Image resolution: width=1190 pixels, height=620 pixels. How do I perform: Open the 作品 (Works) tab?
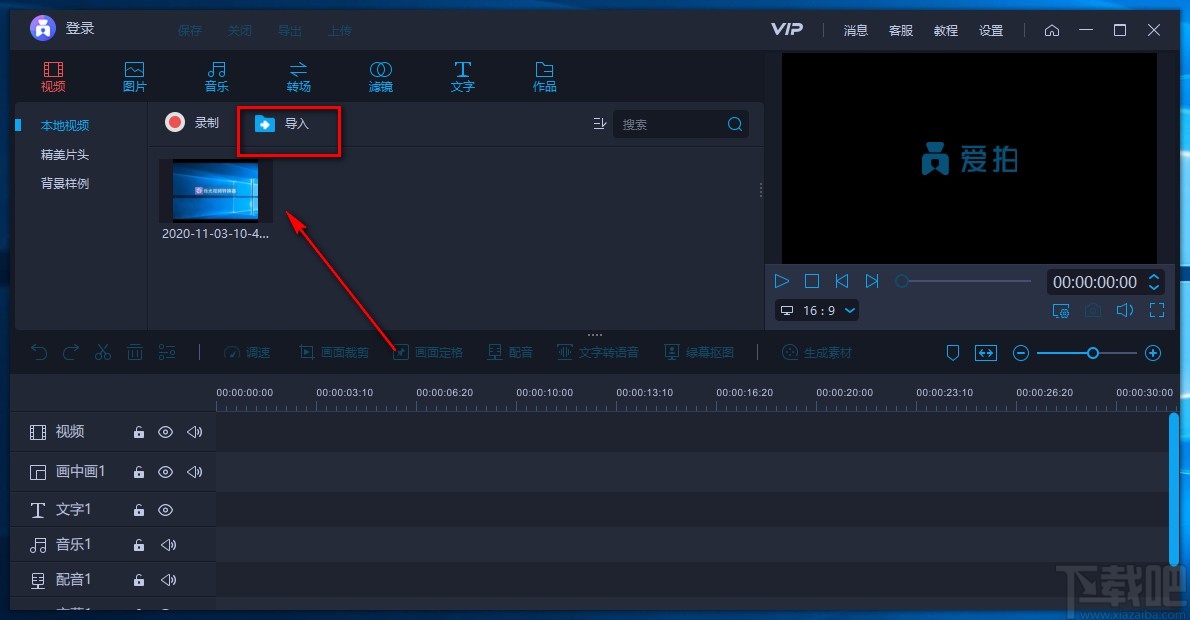(544, 77)
